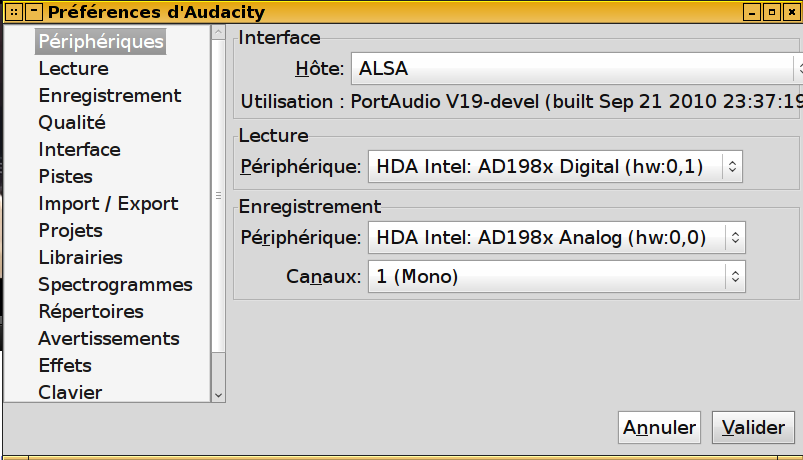Go to the Enregistrement preferences section

[x=110, y=96]
